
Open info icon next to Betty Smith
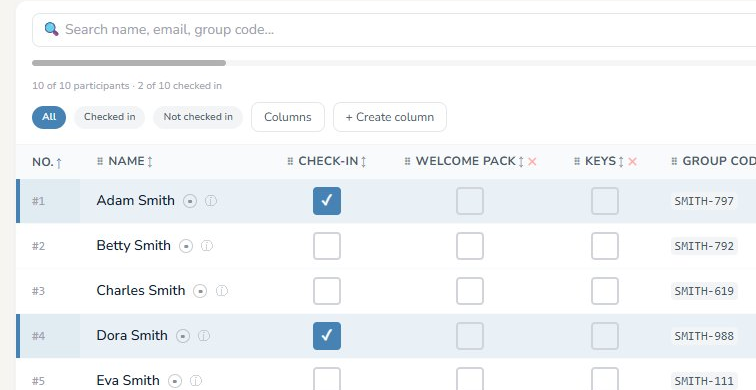206,246
